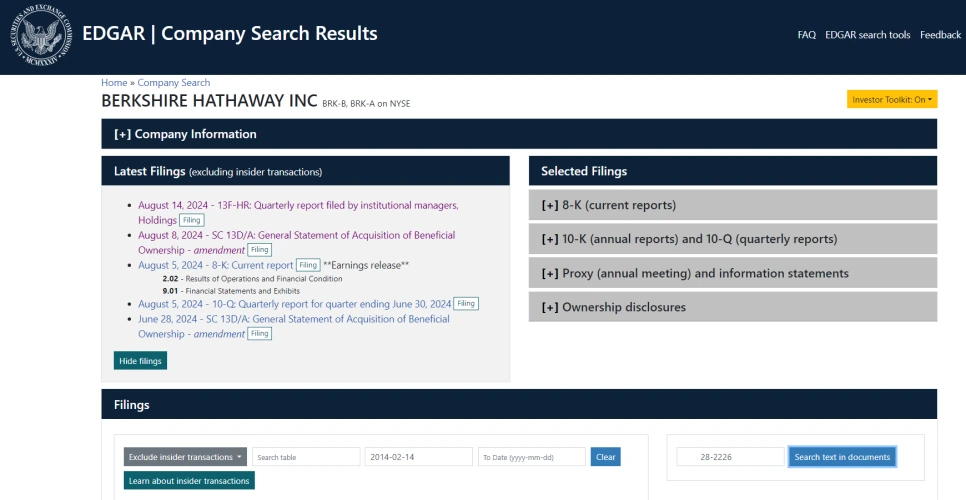Image resolution: width=966 pixels, height=500 pixels.
Task: Expand 8-K (current reports) section
Action: tap(733, 205)
